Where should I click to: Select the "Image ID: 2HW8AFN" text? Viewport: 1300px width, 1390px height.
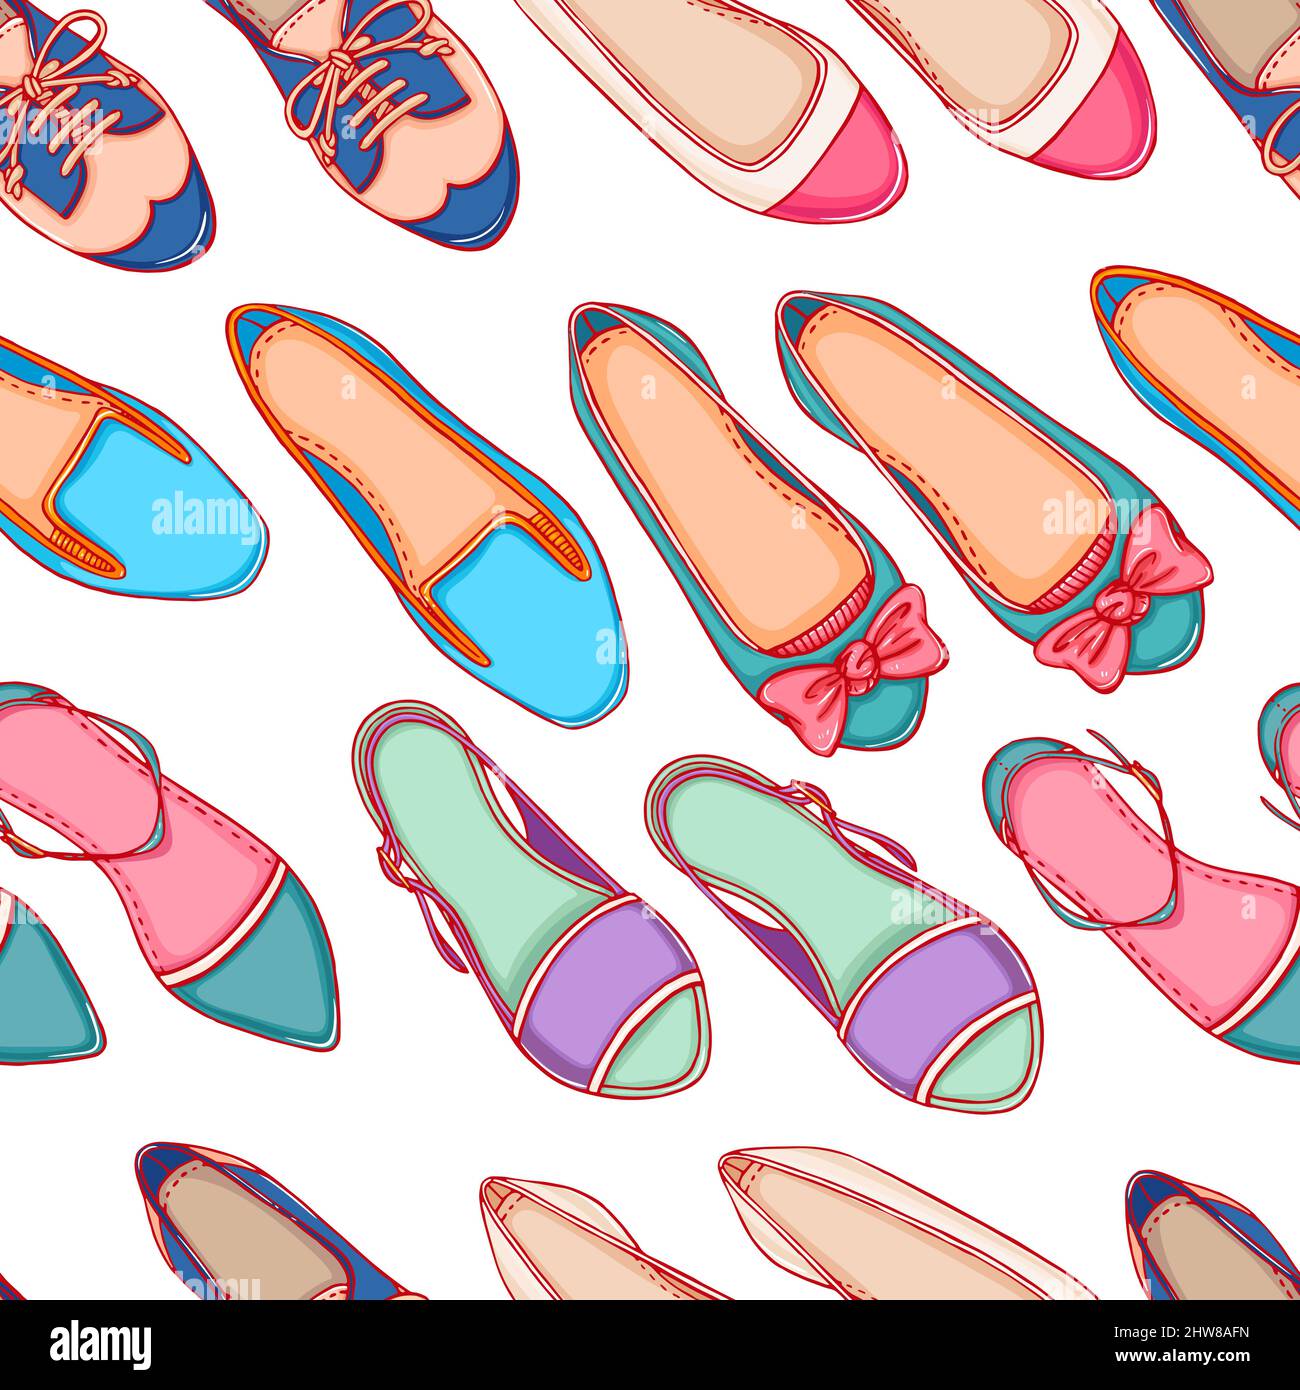[1182, 1333]
